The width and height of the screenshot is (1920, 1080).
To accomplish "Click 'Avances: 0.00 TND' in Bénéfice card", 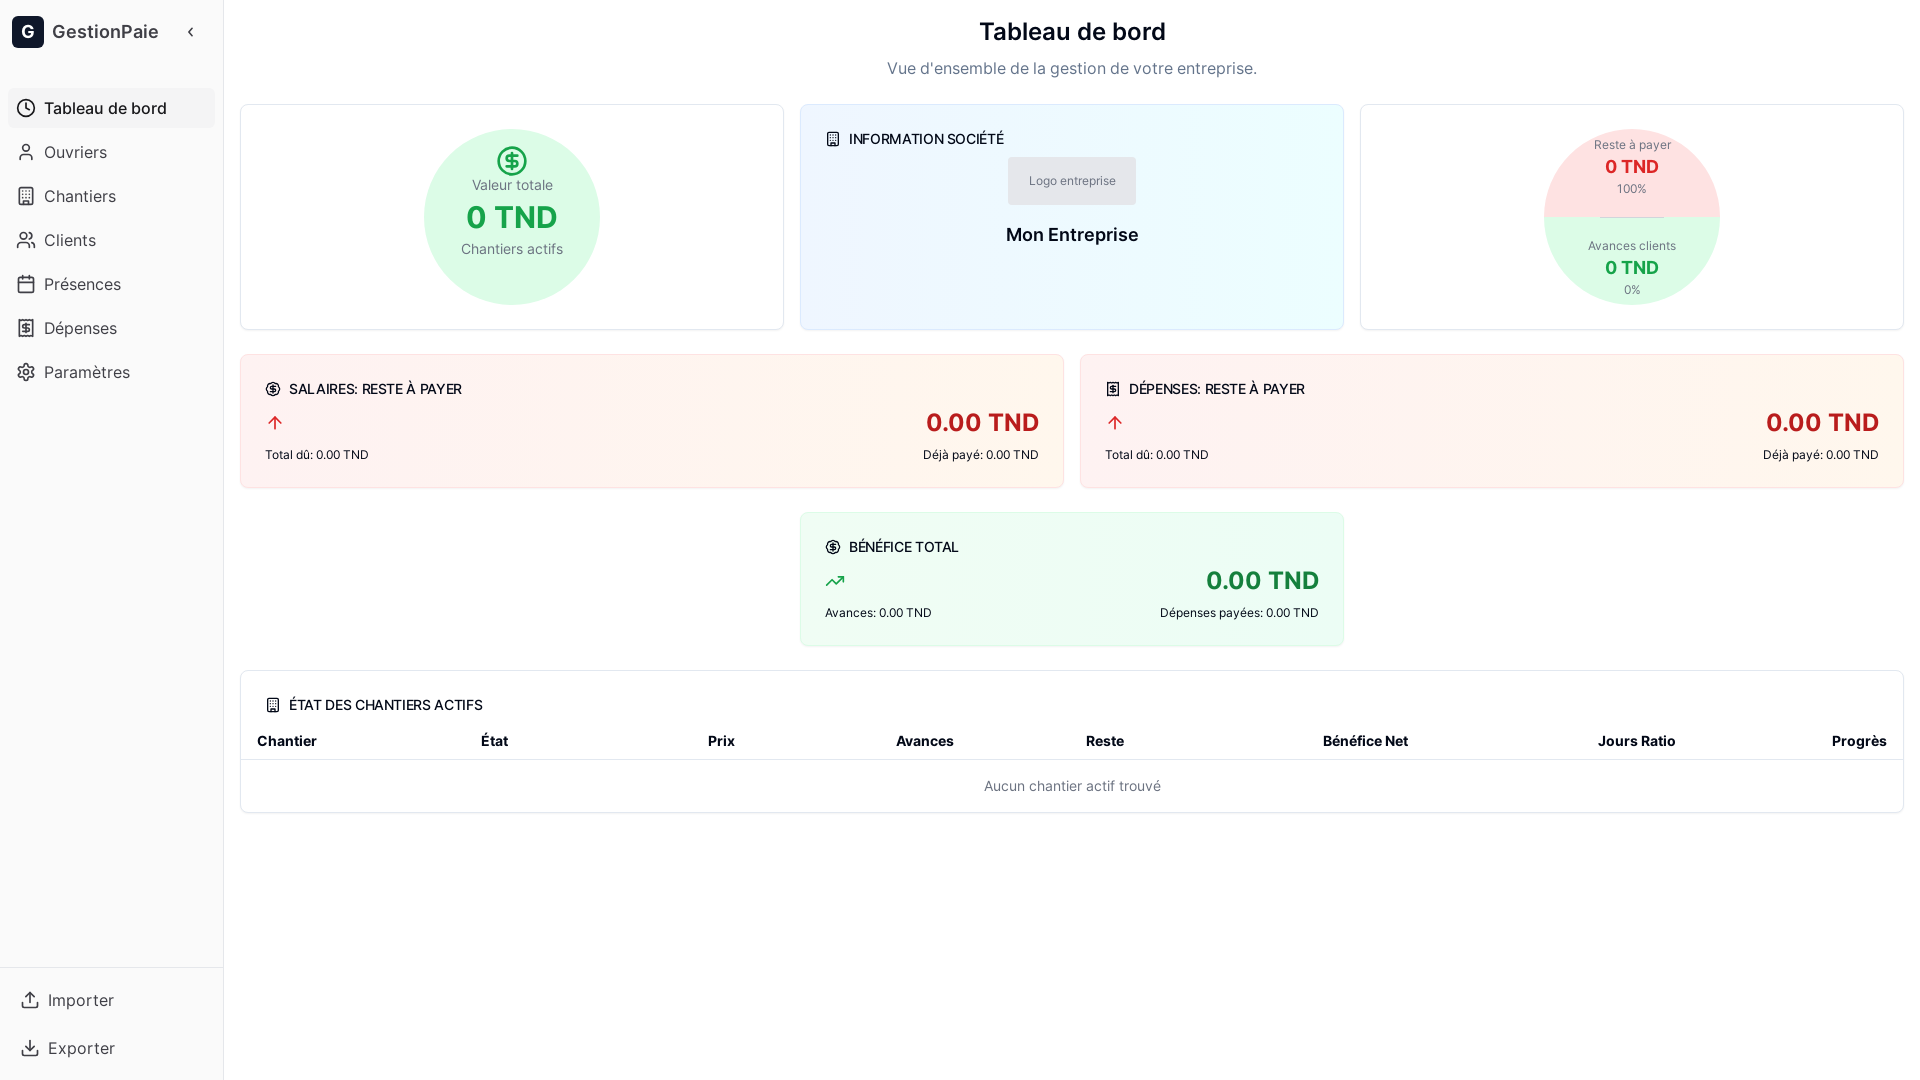I will pos(878,613).
